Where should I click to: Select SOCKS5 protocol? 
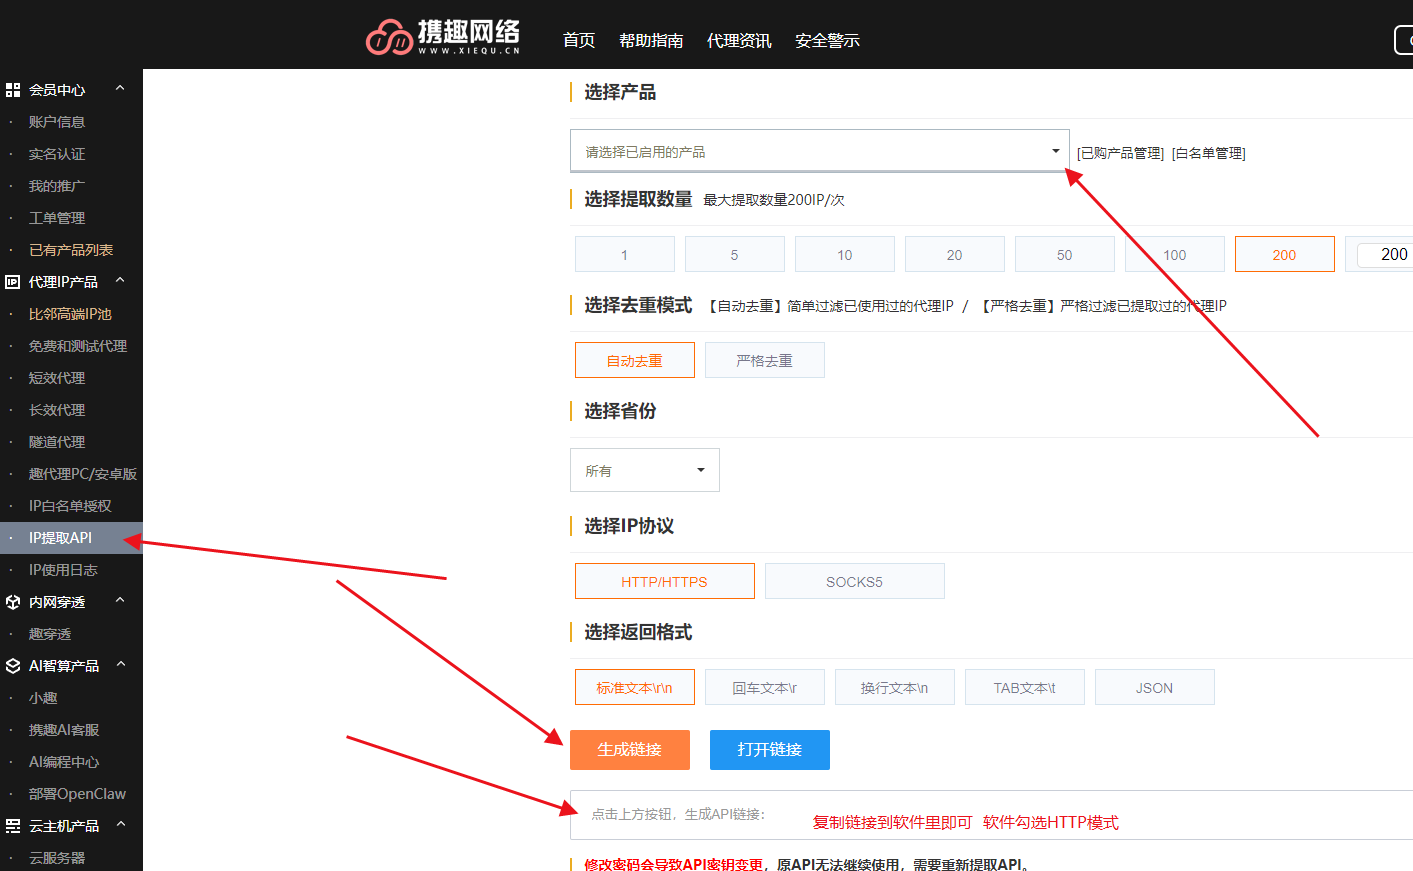[854, 580]
